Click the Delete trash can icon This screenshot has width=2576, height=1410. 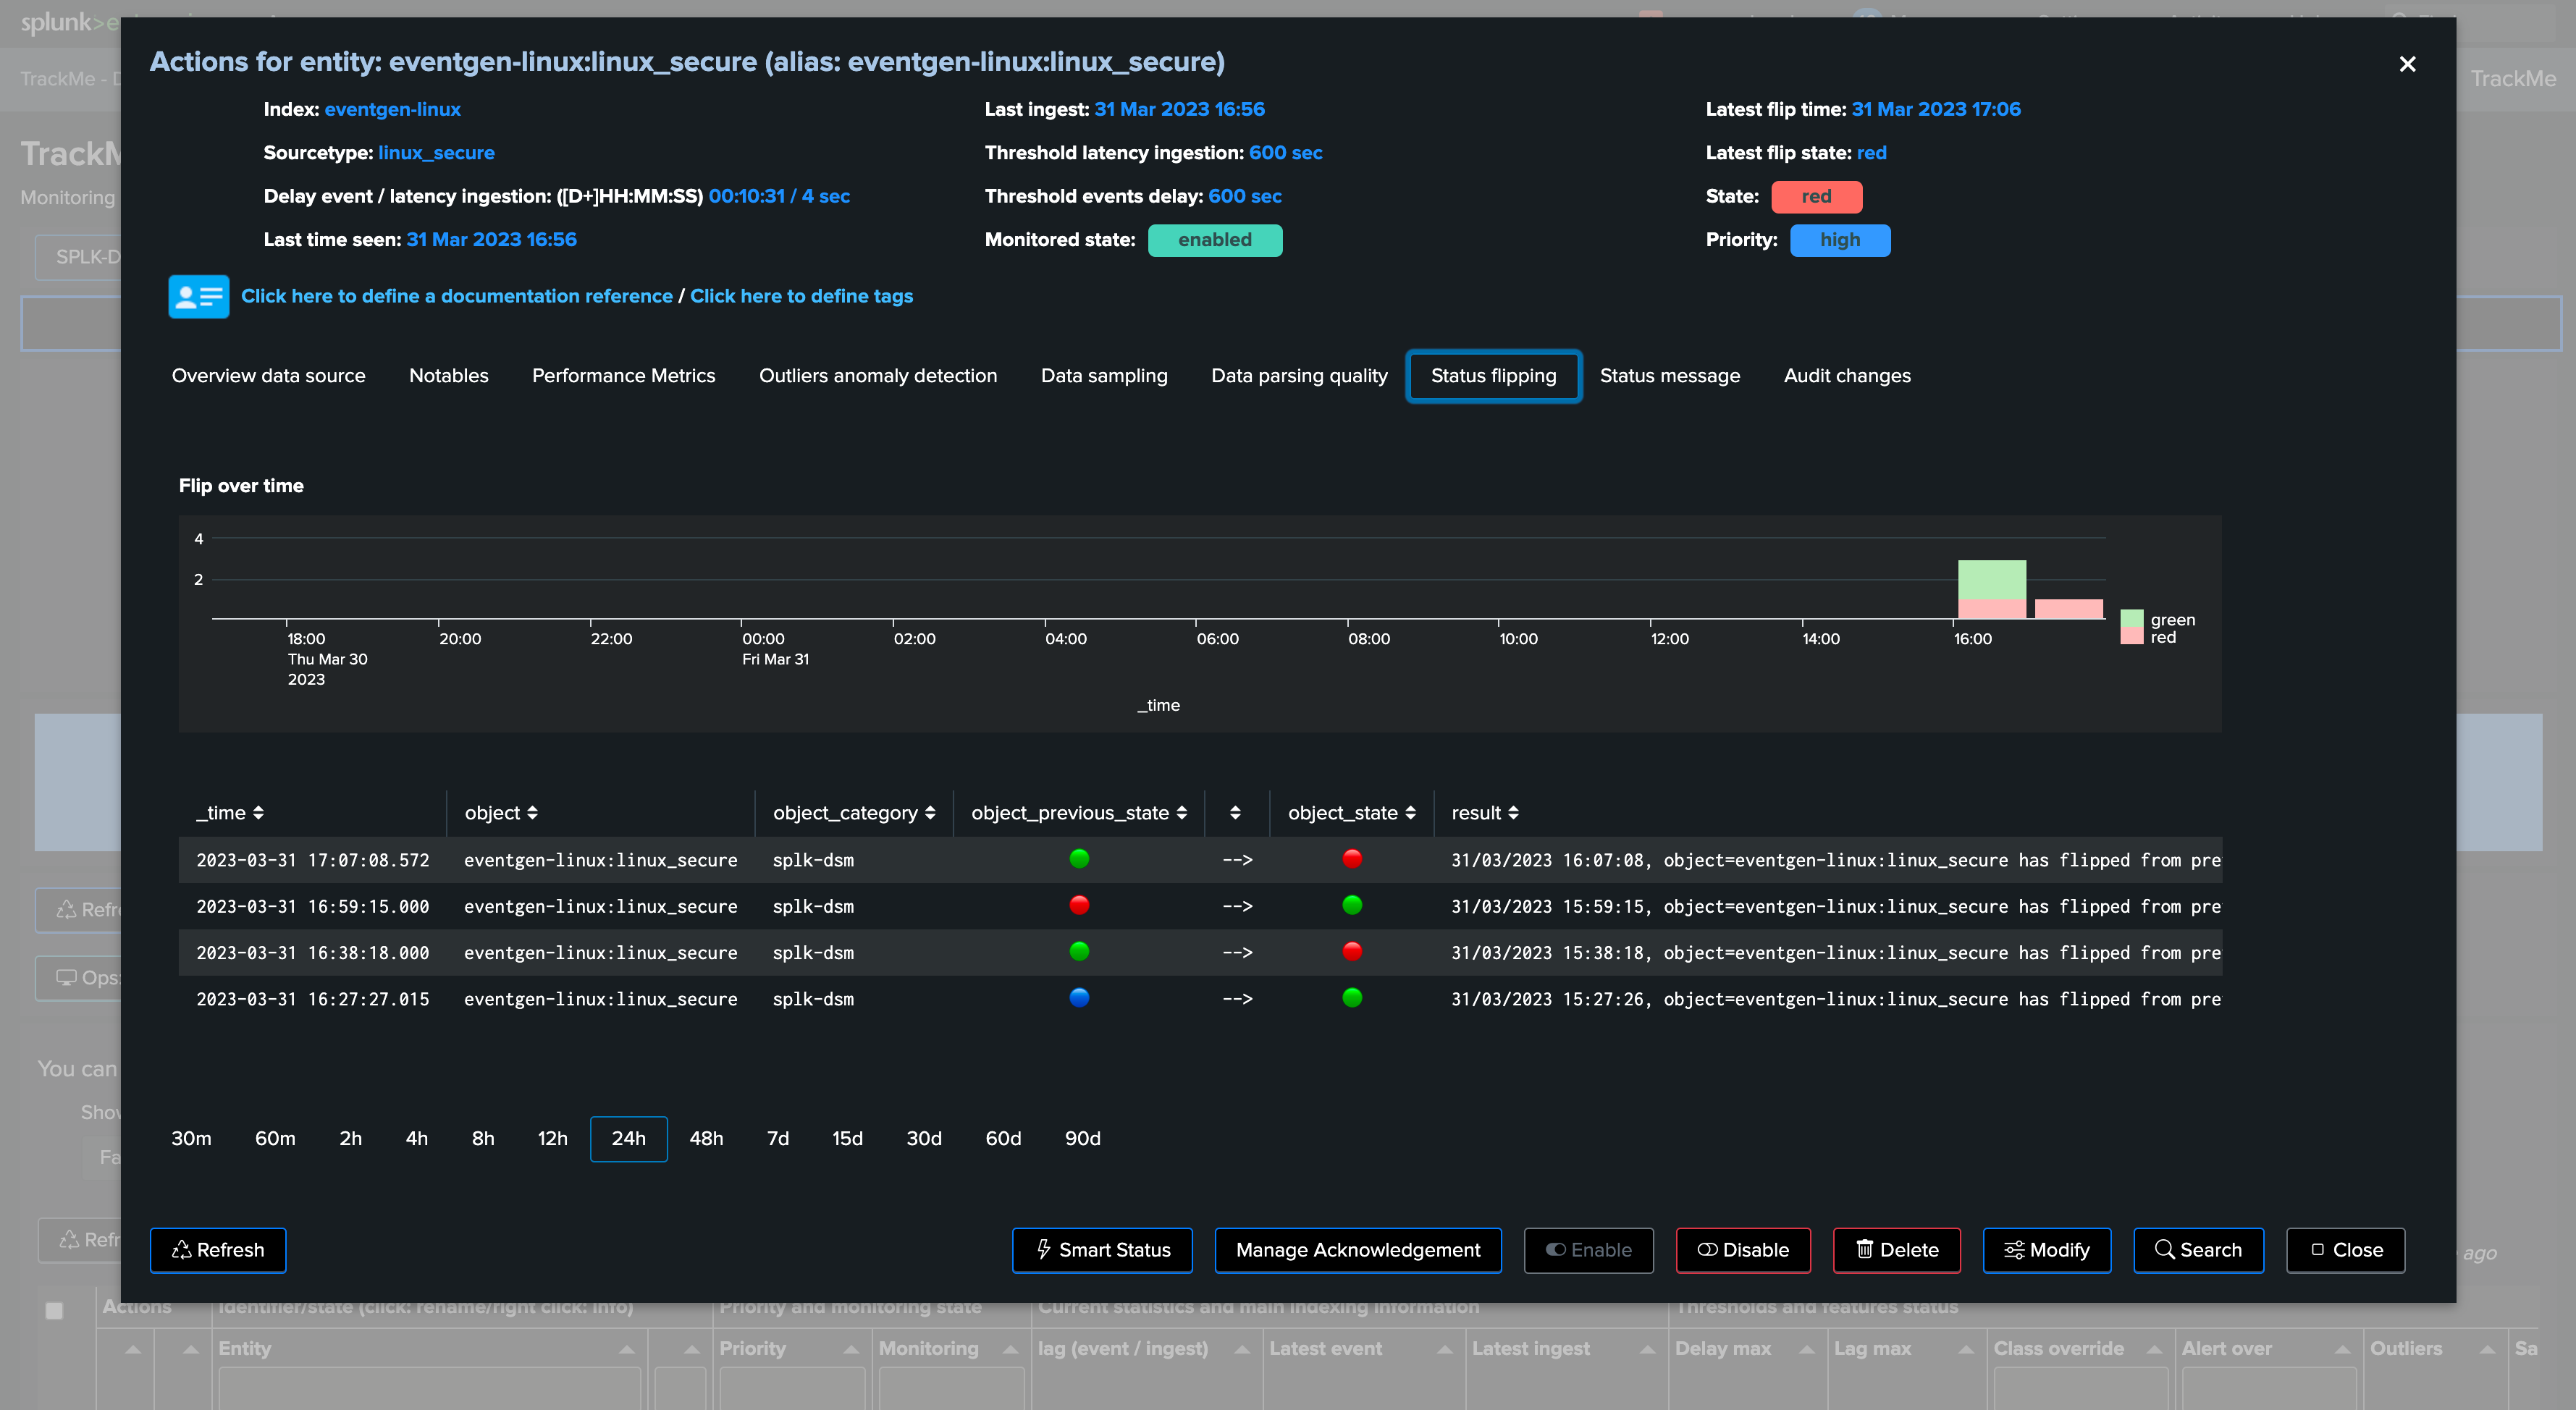pyautogui.click(x=1864, y=1249)
